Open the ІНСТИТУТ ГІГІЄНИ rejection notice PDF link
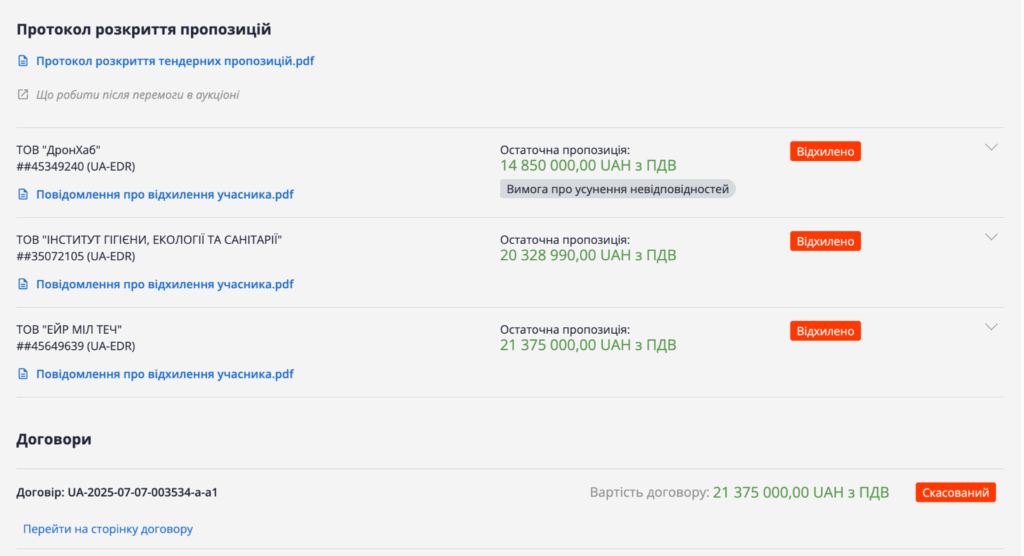 coord(165,284)
